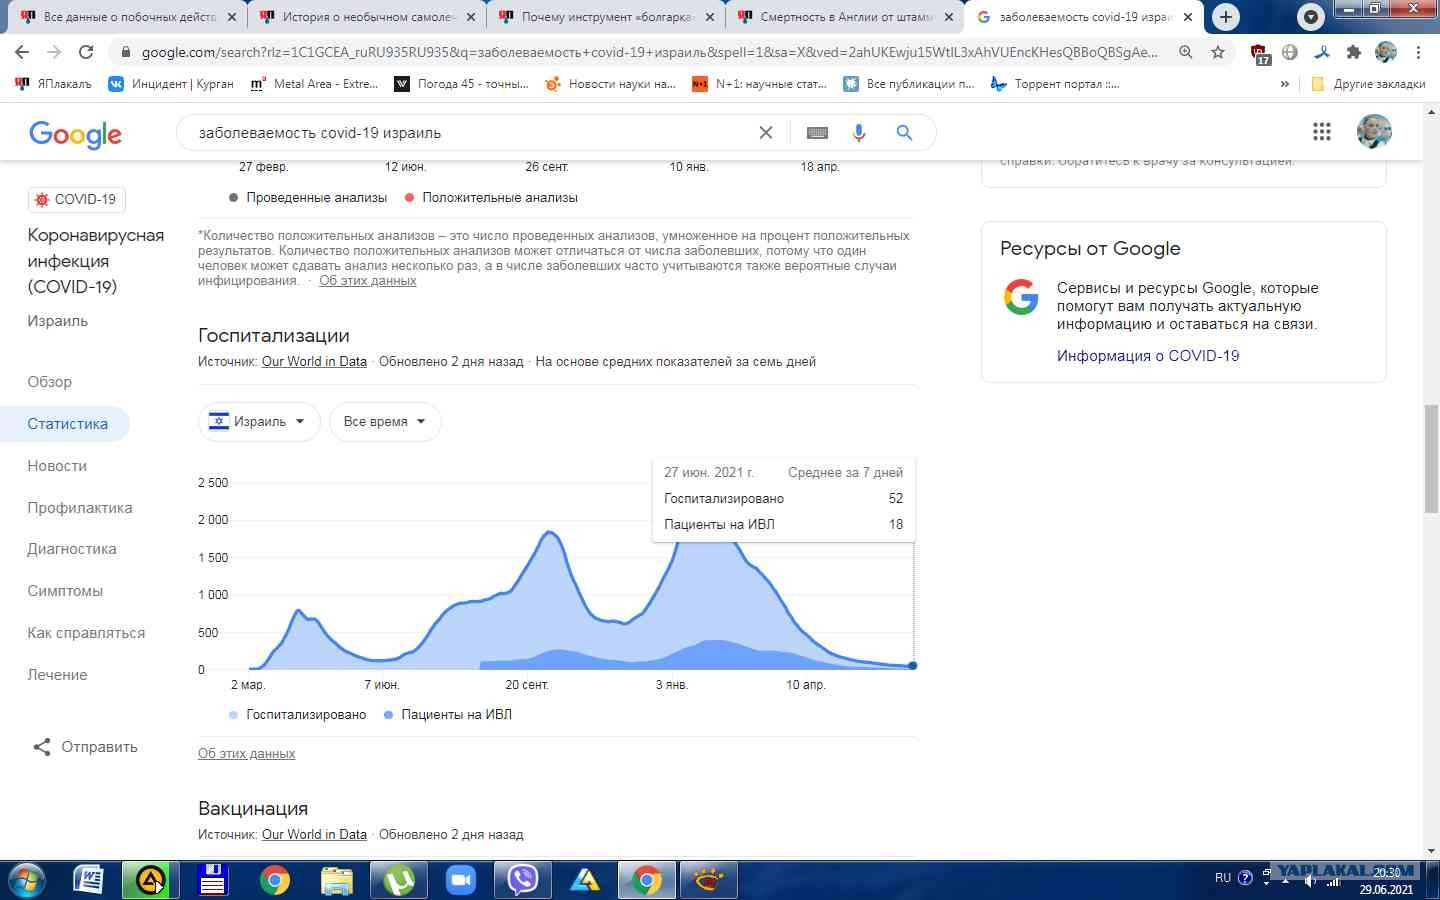Open 'Об этих данных' link after the analyses footnote
The image size is (1440, 900).
click(x=368, y=280)
